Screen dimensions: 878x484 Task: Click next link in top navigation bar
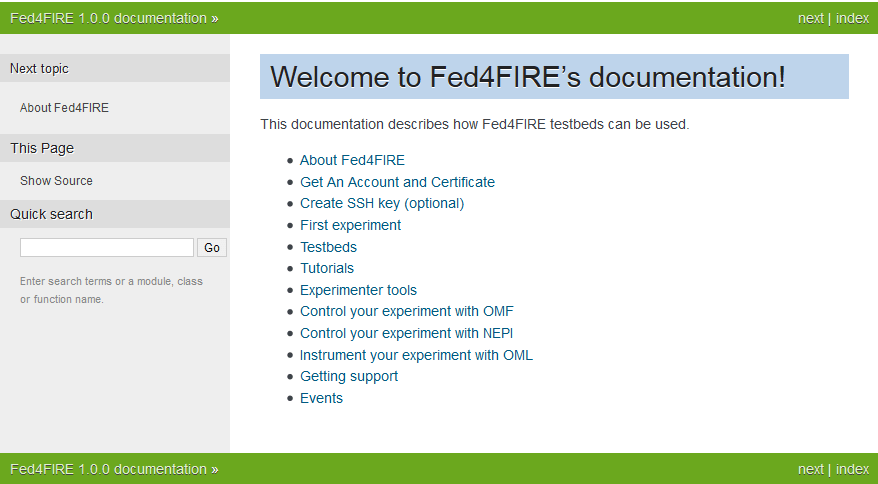[811, 18]
